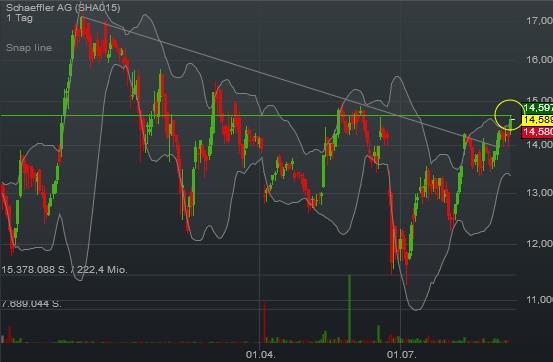Click the tall red volume bar at 01.04.
The width and height of the screenshot is (553, 362).
(x=265, y=323)
